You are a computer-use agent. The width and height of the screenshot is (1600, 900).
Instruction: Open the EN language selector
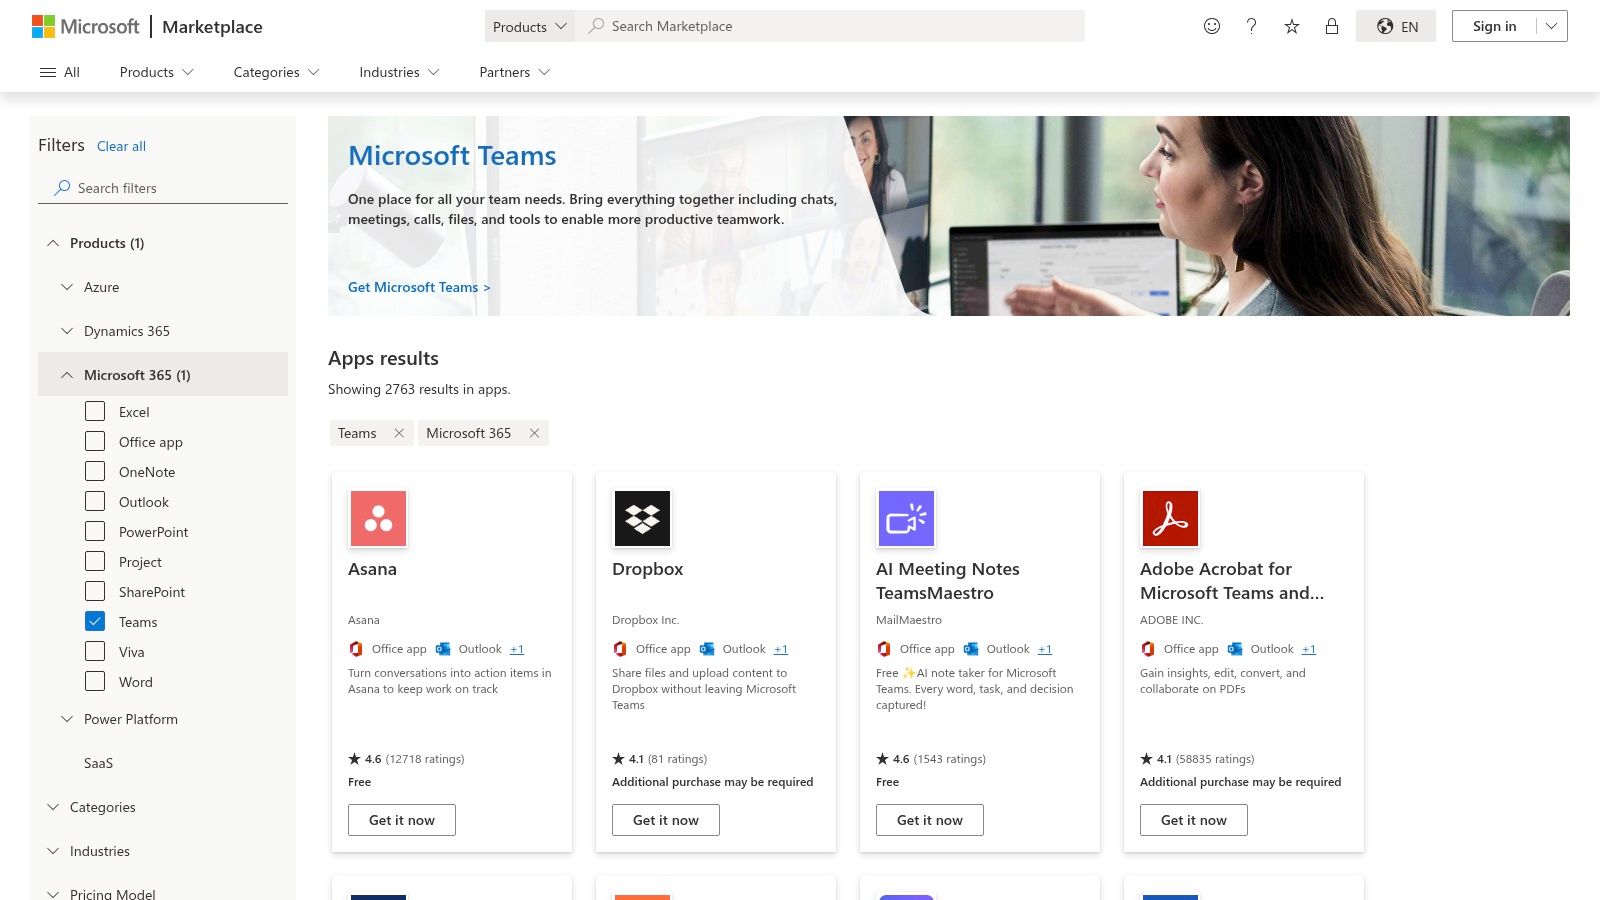[1396, 26]
